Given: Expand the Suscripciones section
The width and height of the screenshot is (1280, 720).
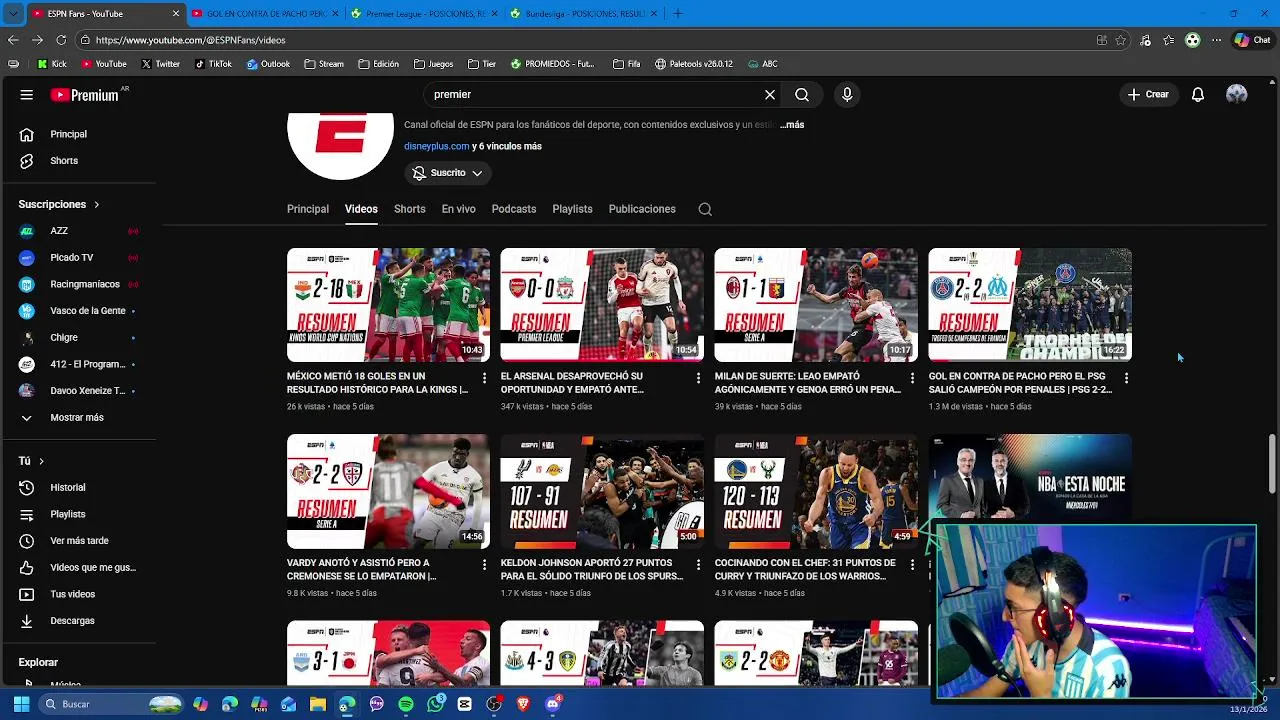Looking at the screenshot, I should (59, 204).
